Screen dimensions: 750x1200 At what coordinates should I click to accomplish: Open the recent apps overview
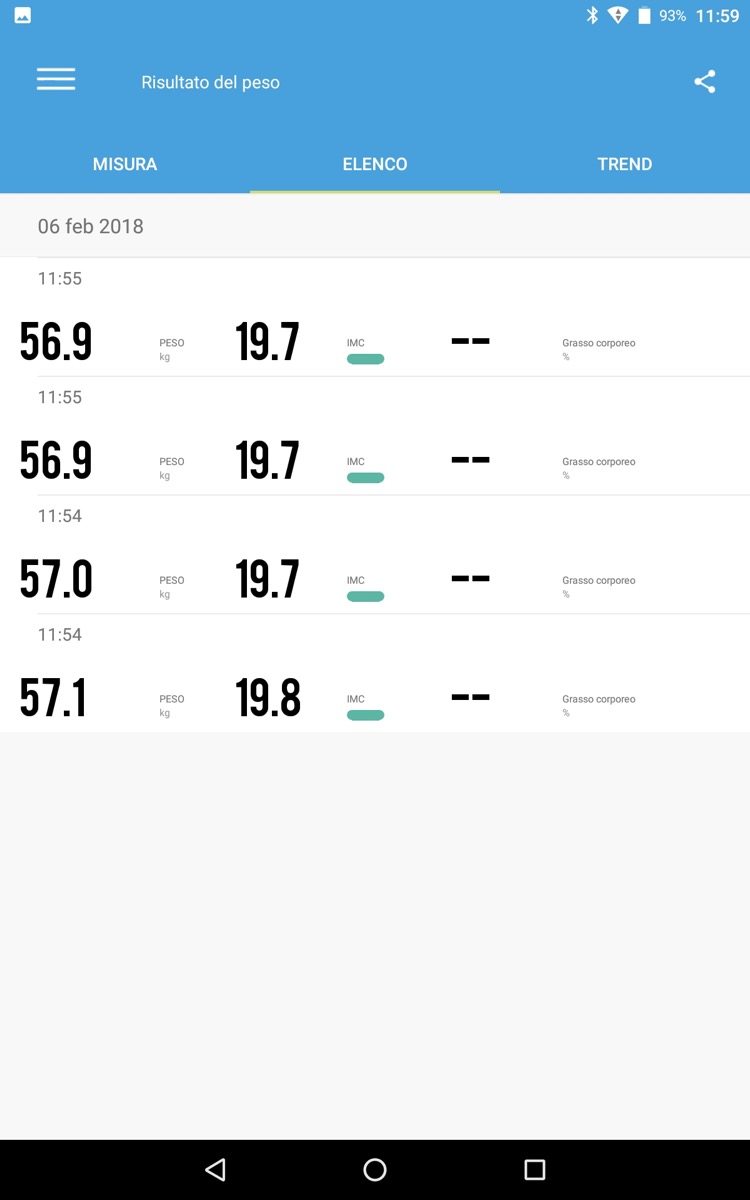pos(535,1169)
